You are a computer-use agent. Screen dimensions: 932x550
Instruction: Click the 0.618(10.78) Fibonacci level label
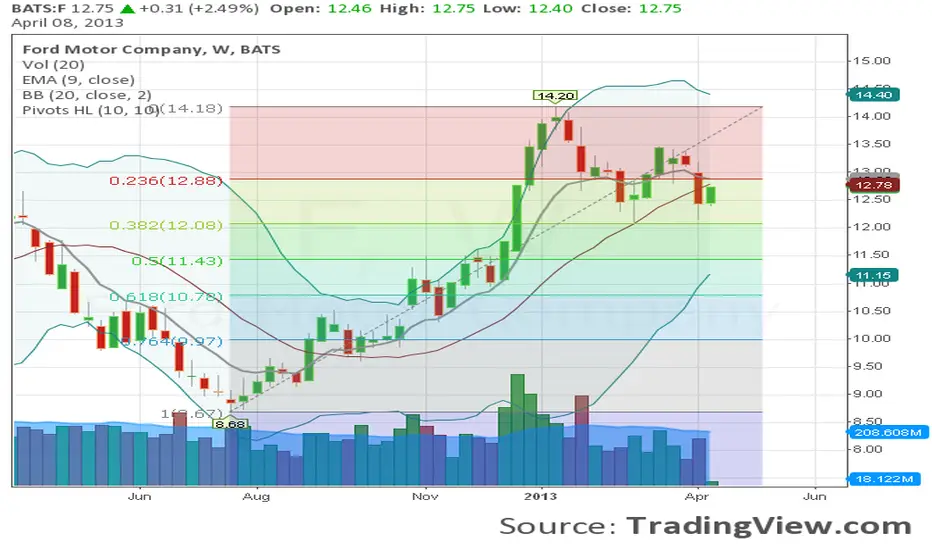point(166,296)
